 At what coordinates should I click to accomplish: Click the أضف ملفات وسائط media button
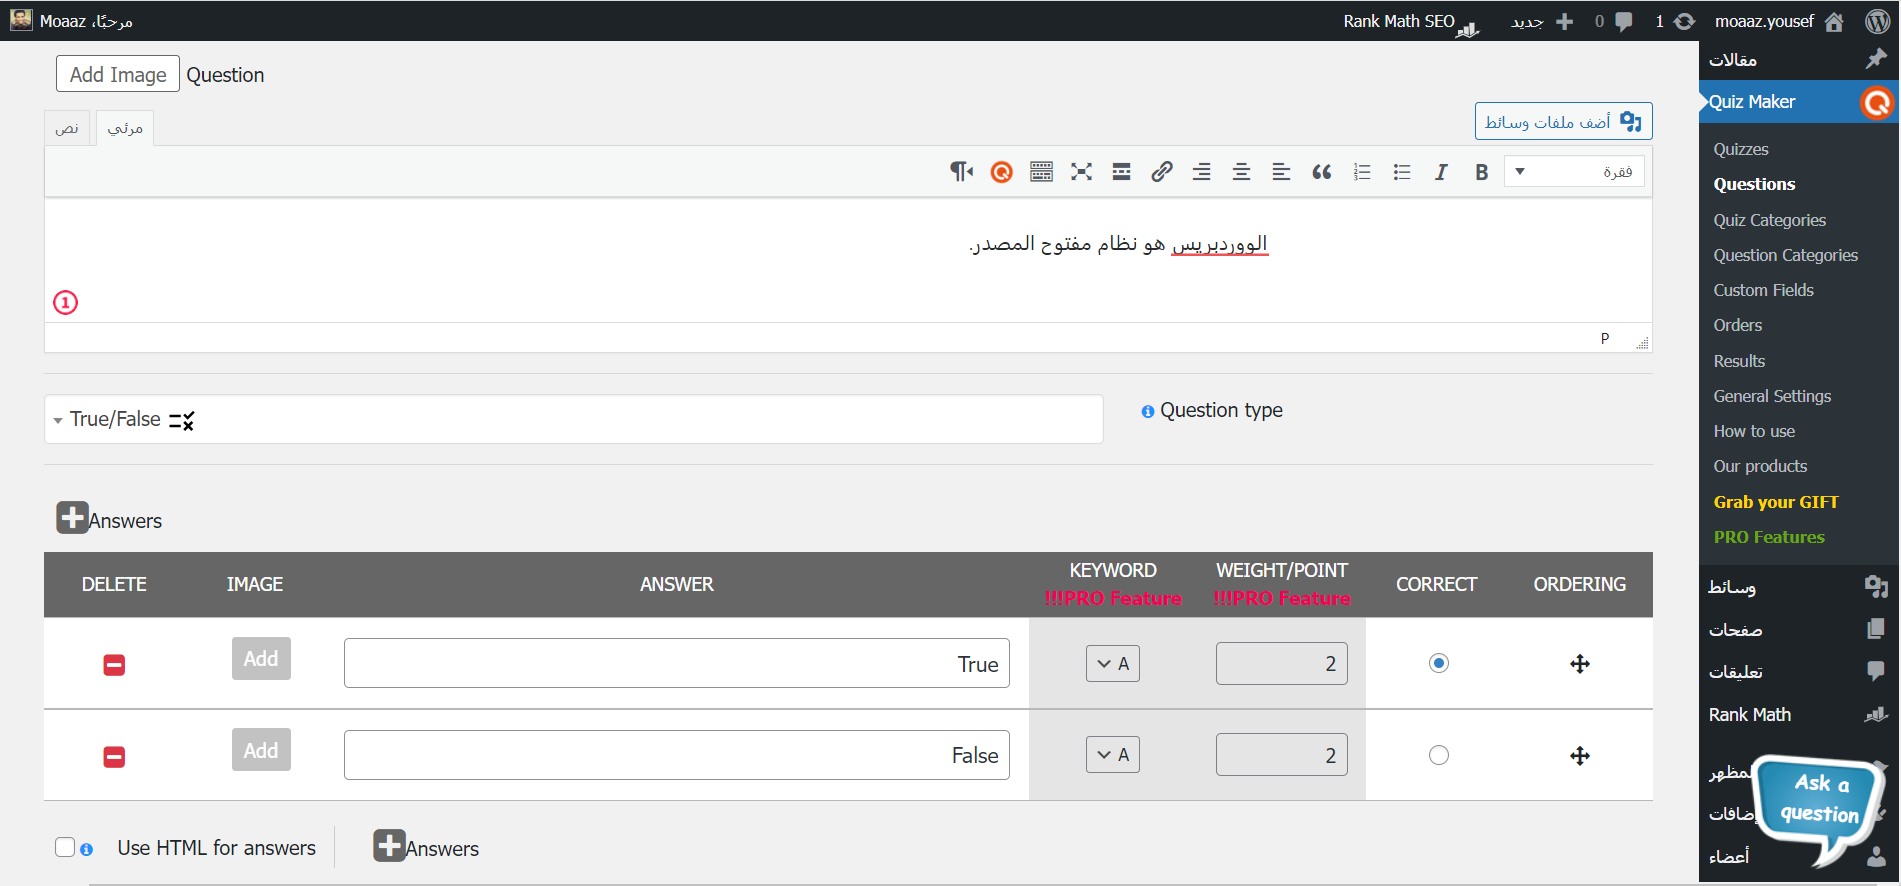pyautogui.click(x=1562, y=121)
